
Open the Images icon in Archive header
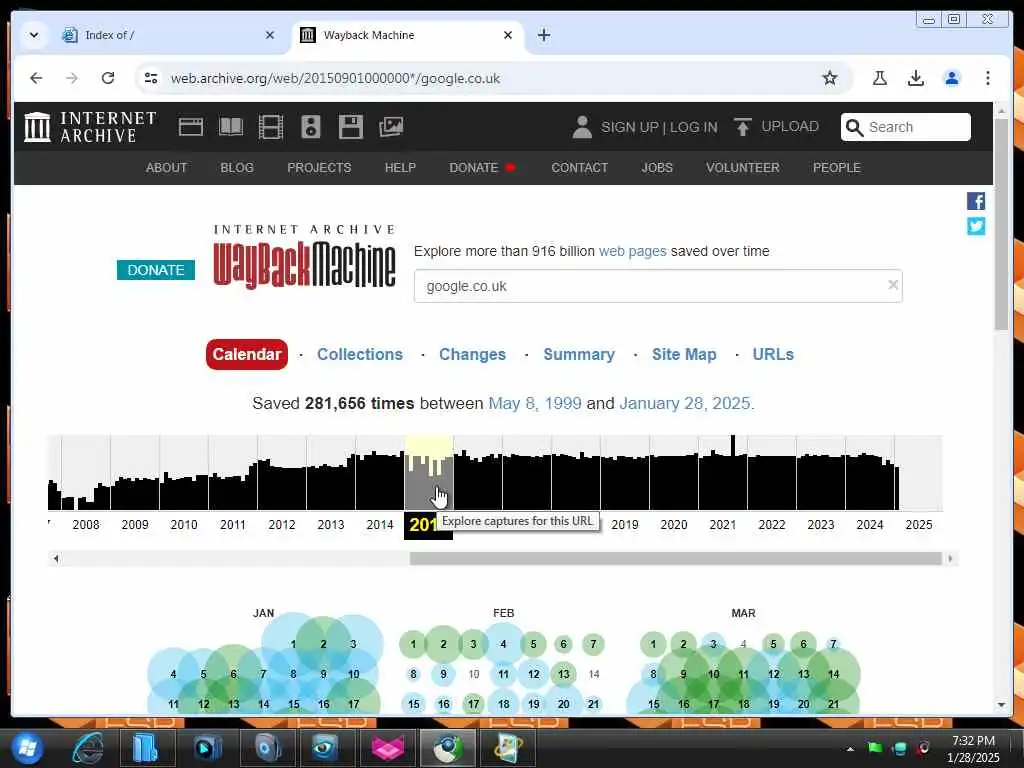point(391,127)
